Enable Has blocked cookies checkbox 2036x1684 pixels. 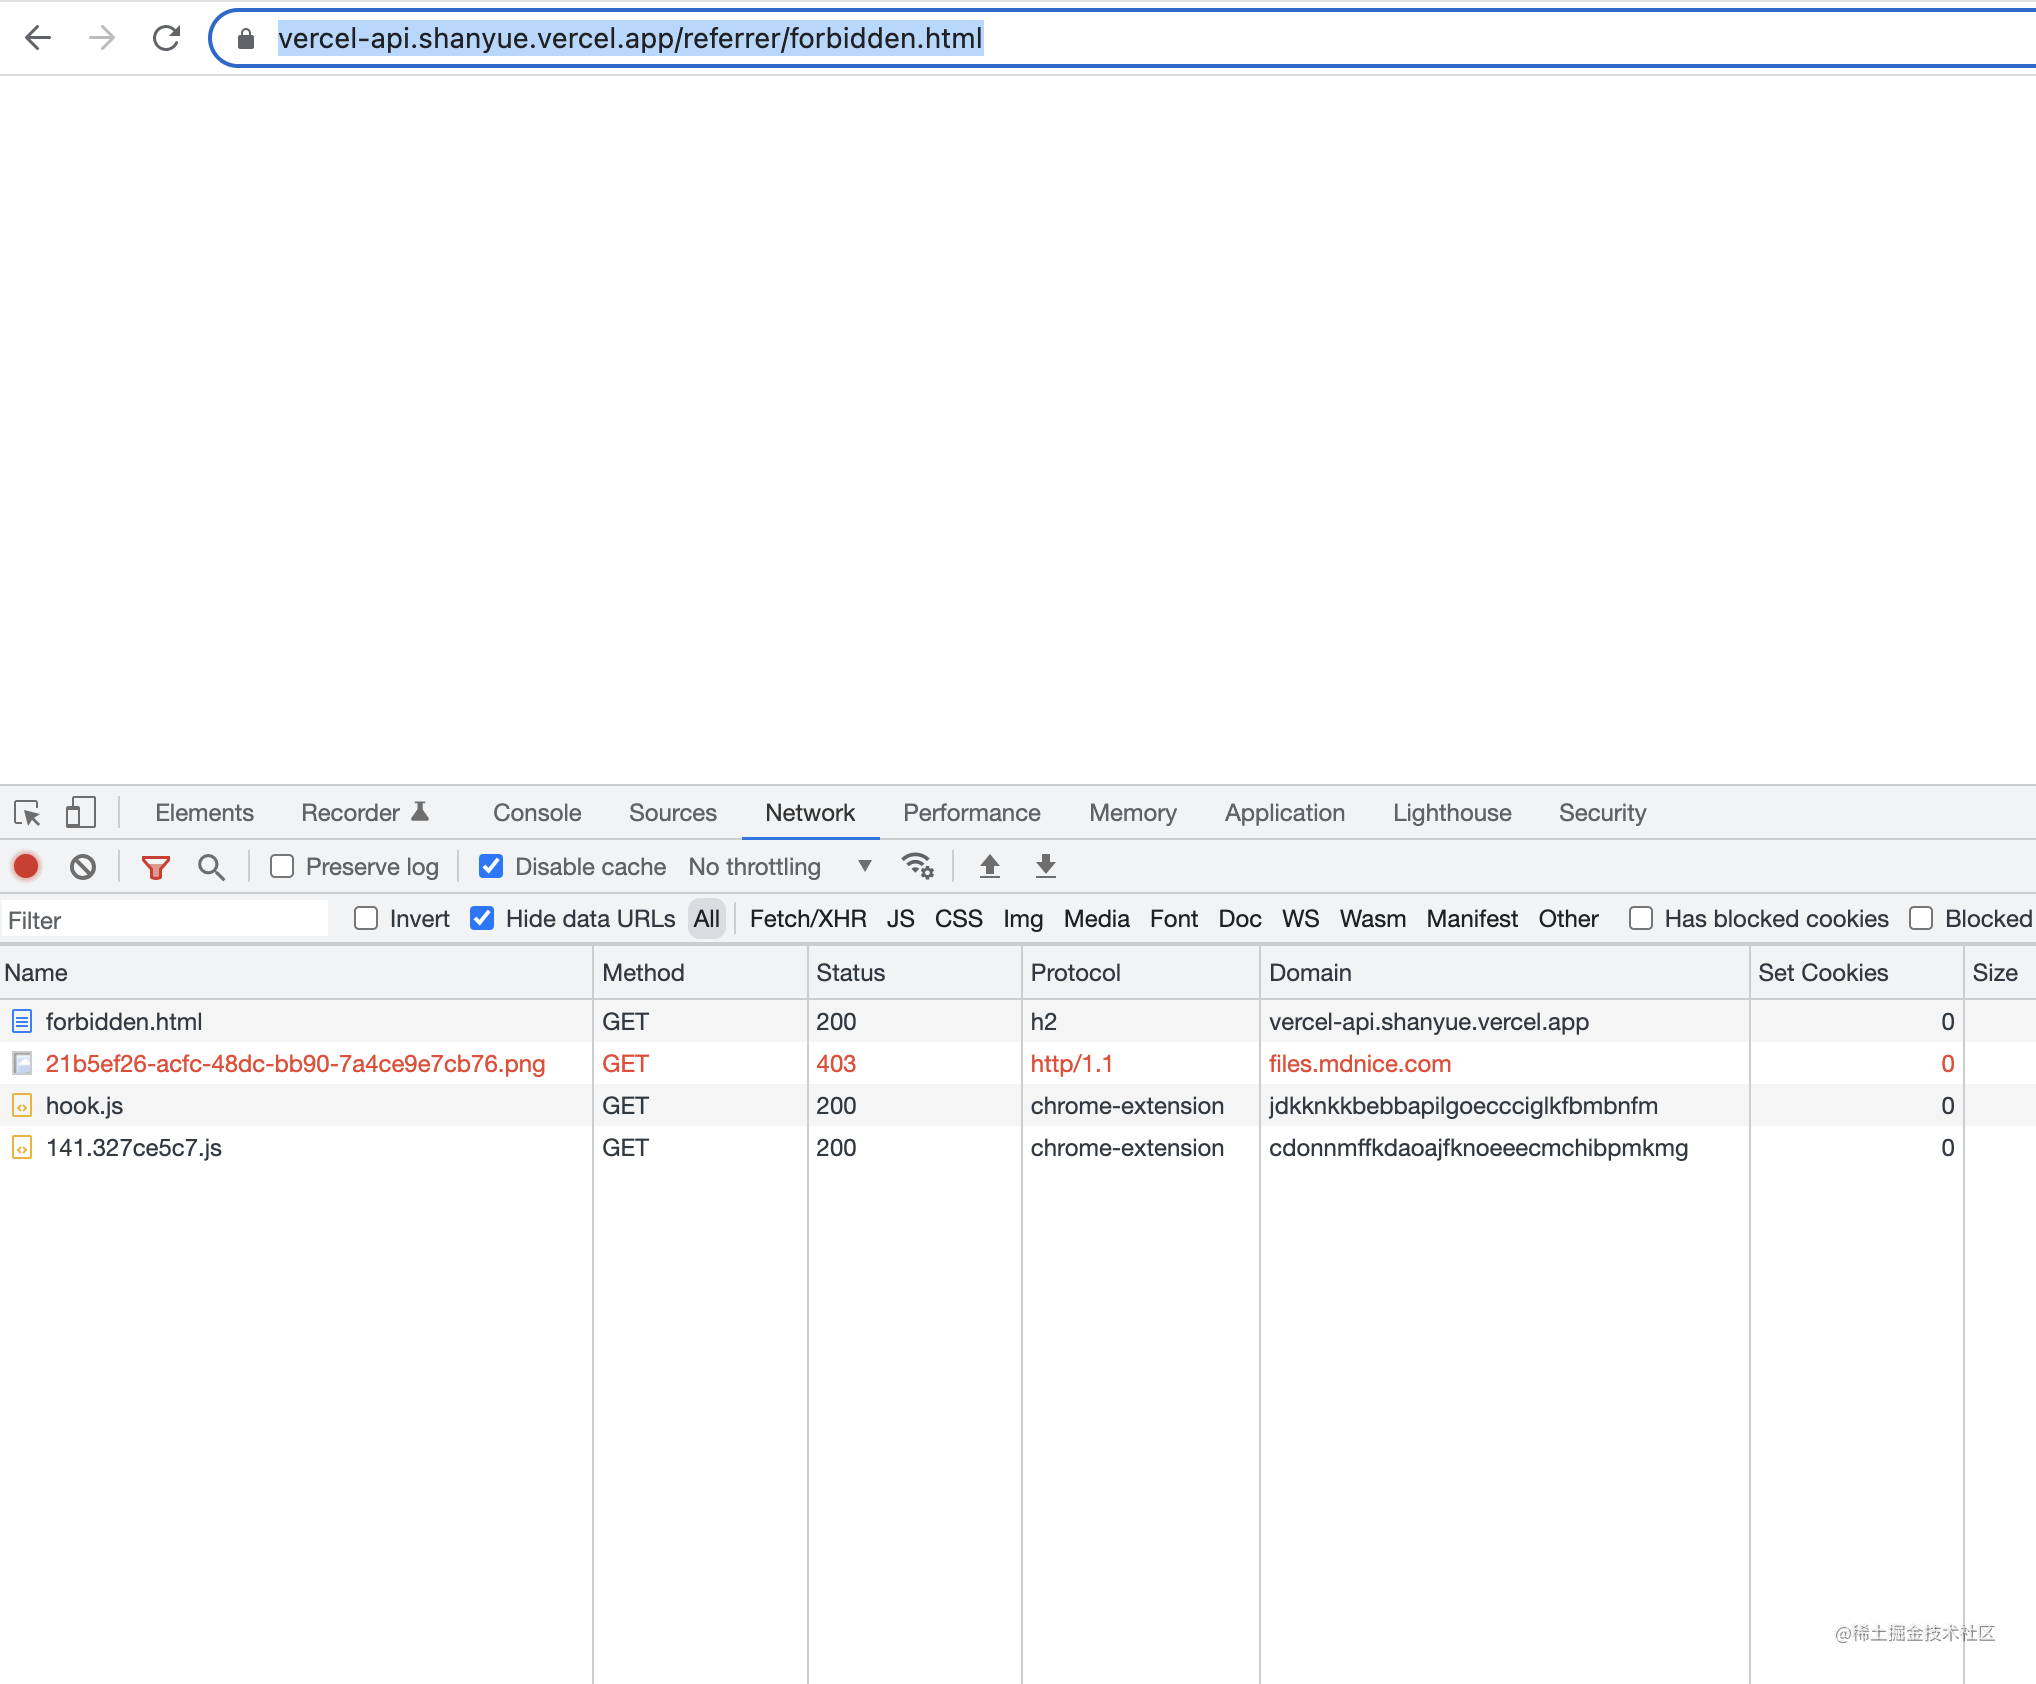tap(1641, 918)
